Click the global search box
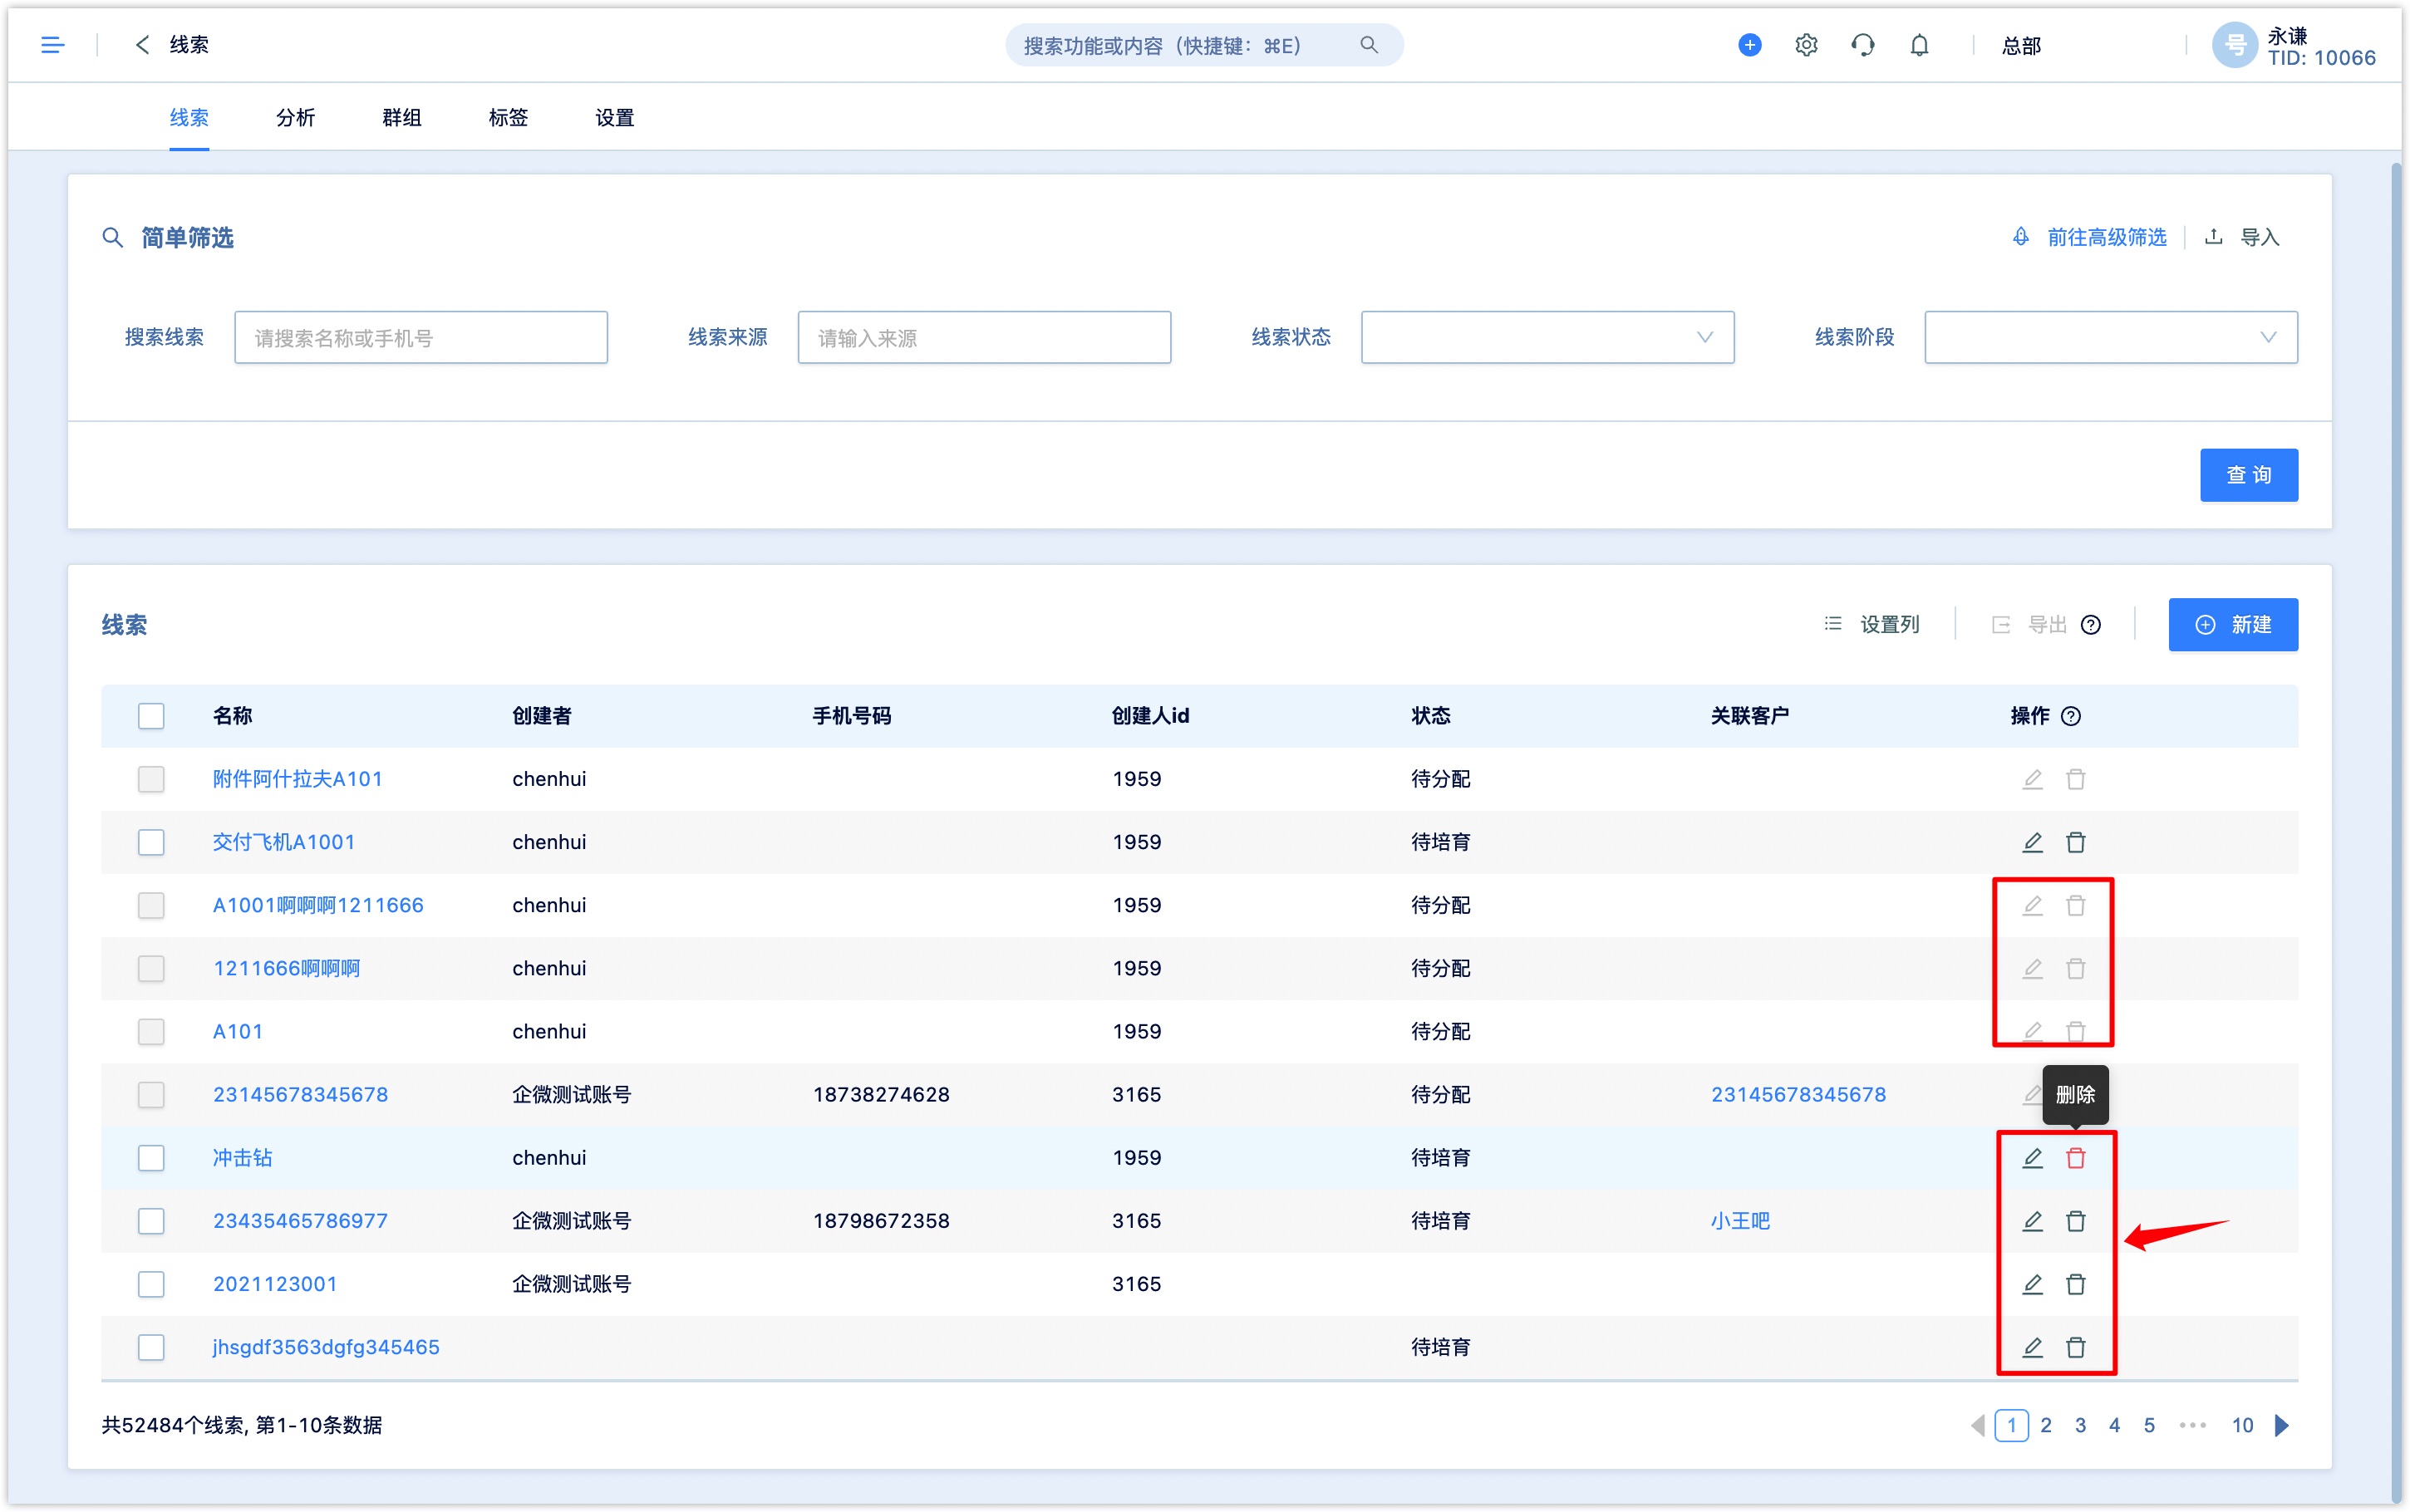Image resolution: width=2410 pixels, height=1512 pixels. point(1204,45)
